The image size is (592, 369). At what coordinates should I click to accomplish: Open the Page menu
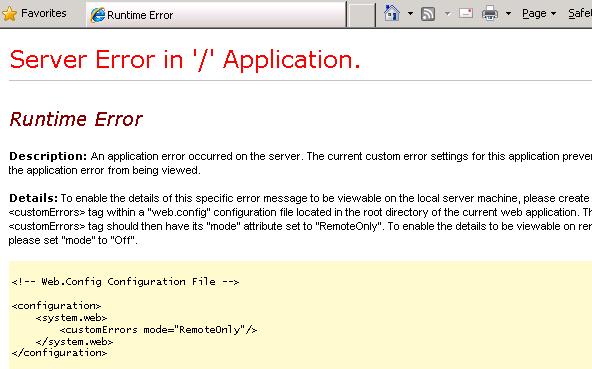(x=539, y=14)
